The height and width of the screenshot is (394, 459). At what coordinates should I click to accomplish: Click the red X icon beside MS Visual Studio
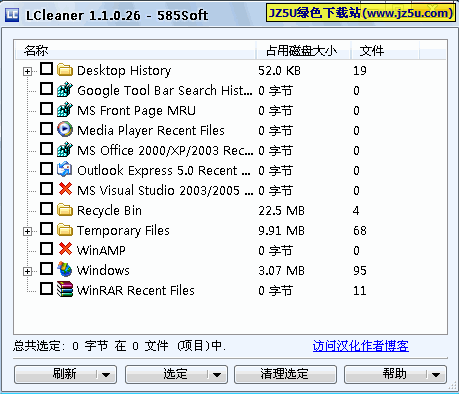(x=65, y=189)
